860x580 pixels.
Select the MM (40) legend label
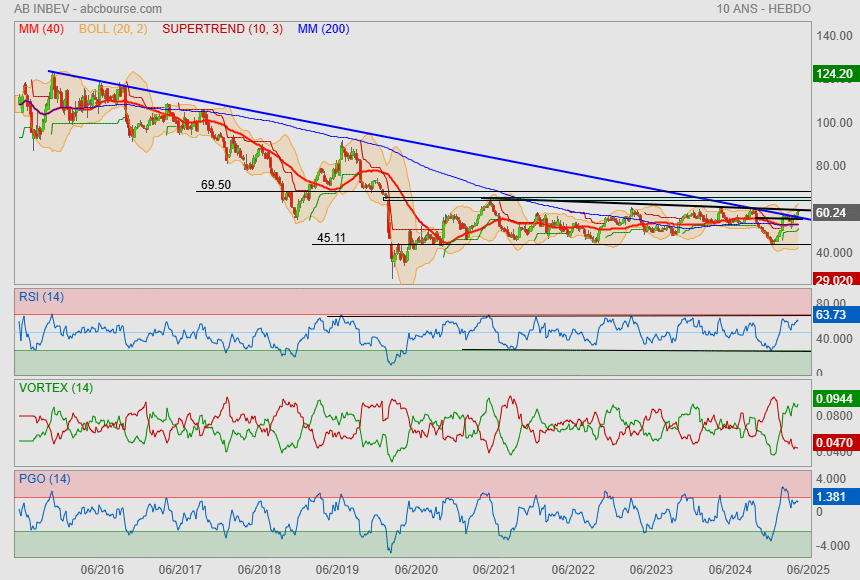pos(41,29)
